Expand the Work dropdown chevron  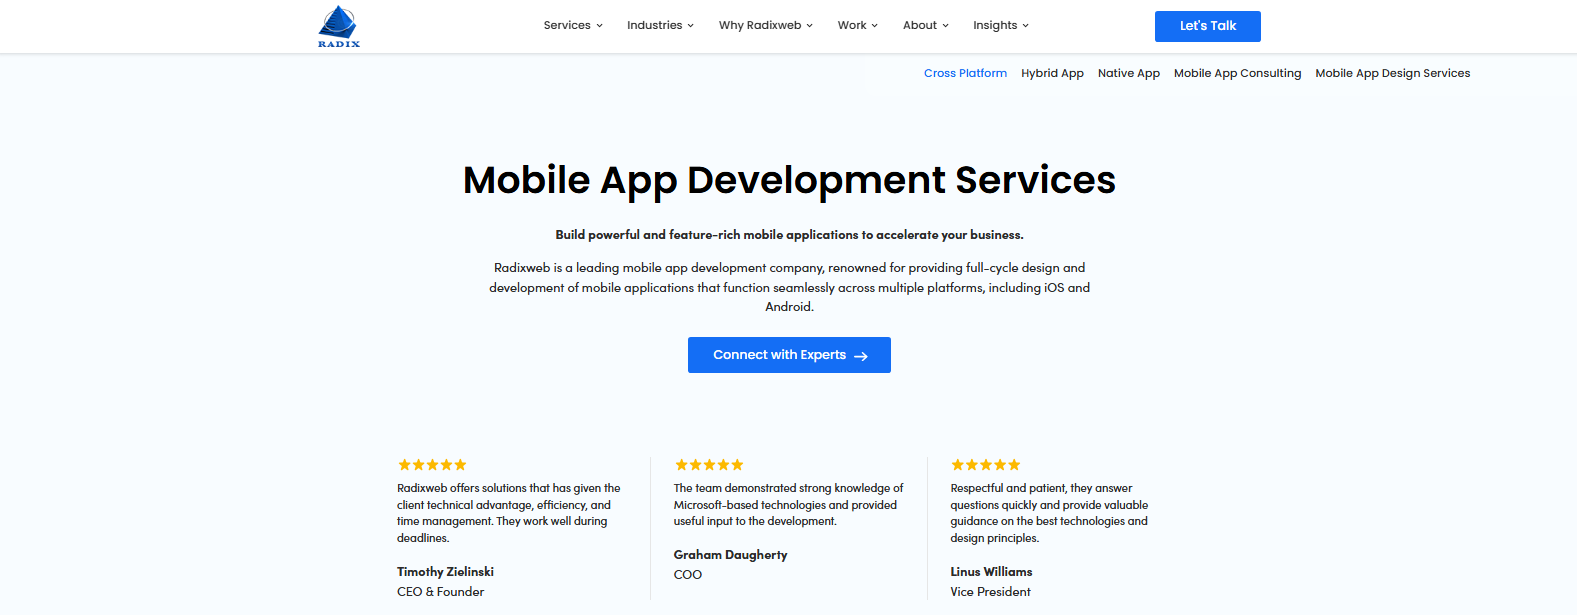(874, 26)
